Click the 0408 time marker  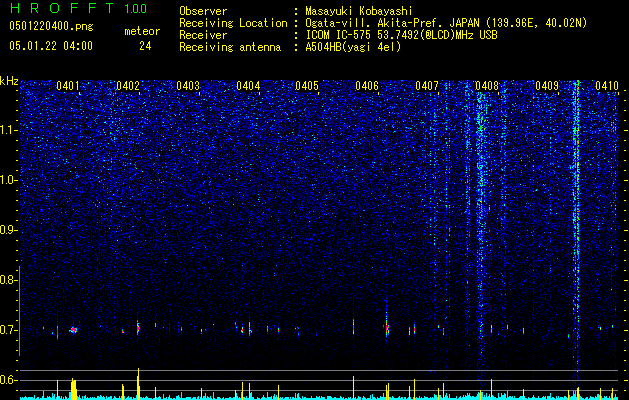tap(487, 86)
